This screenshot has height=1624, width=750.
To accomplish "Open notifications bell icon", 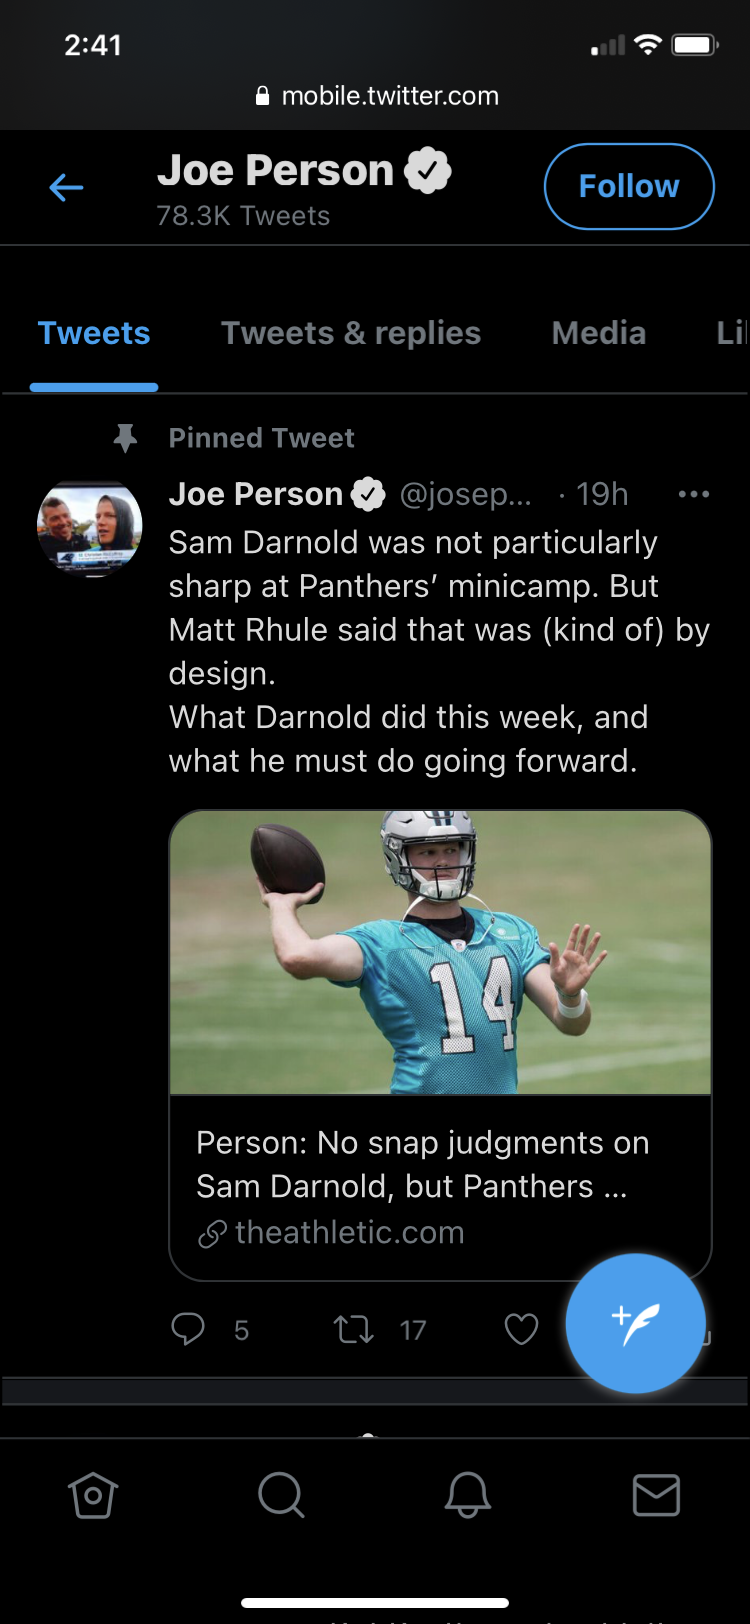I will coord(468,1496).
